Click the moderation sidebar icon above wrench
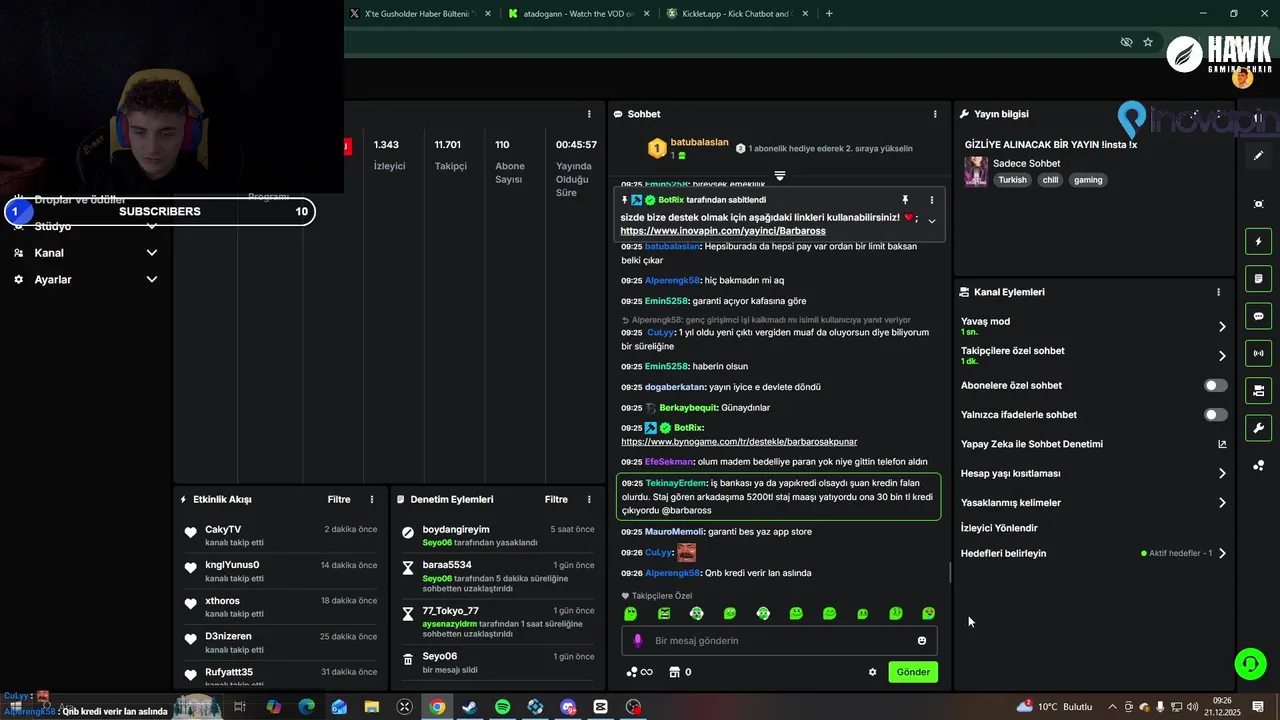 pos(1258,390)
